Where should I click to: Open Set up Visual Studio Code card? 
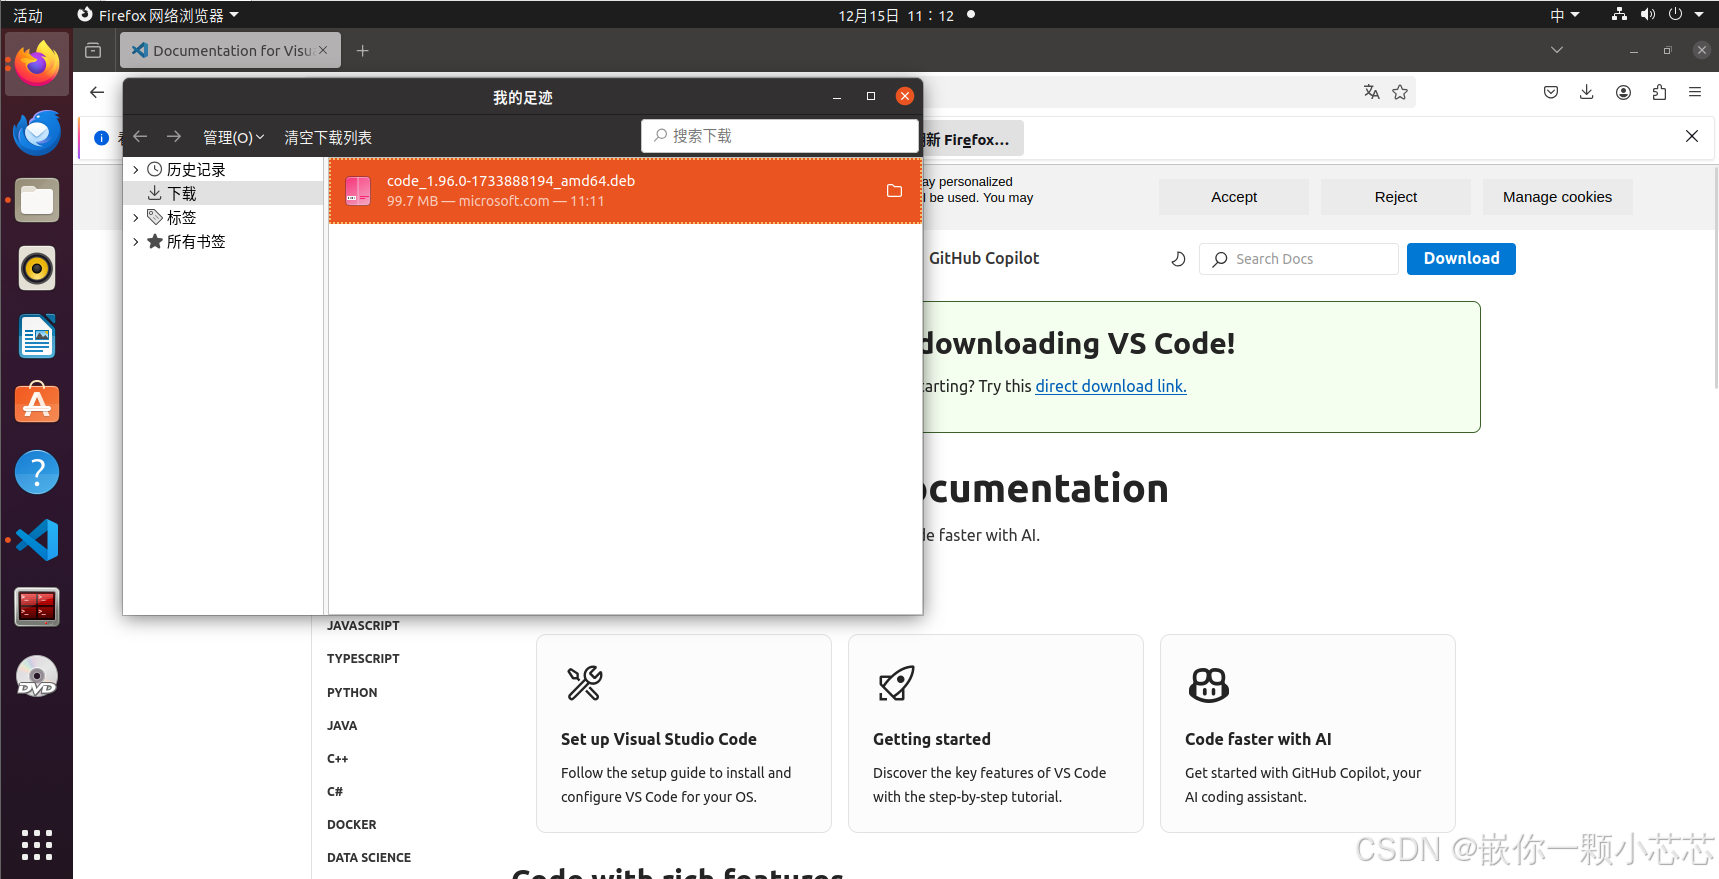pyautogui.click(x=684, y=733)
